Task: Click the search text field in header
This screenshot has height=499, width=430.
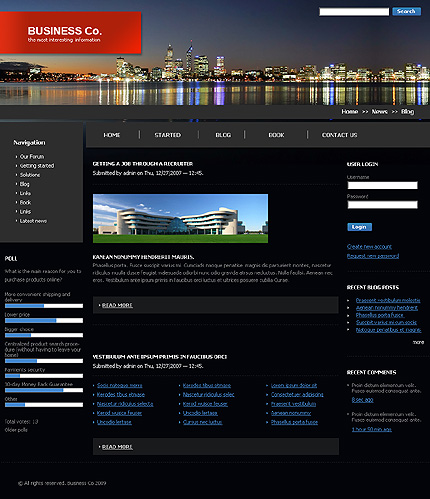Action: 354,12
